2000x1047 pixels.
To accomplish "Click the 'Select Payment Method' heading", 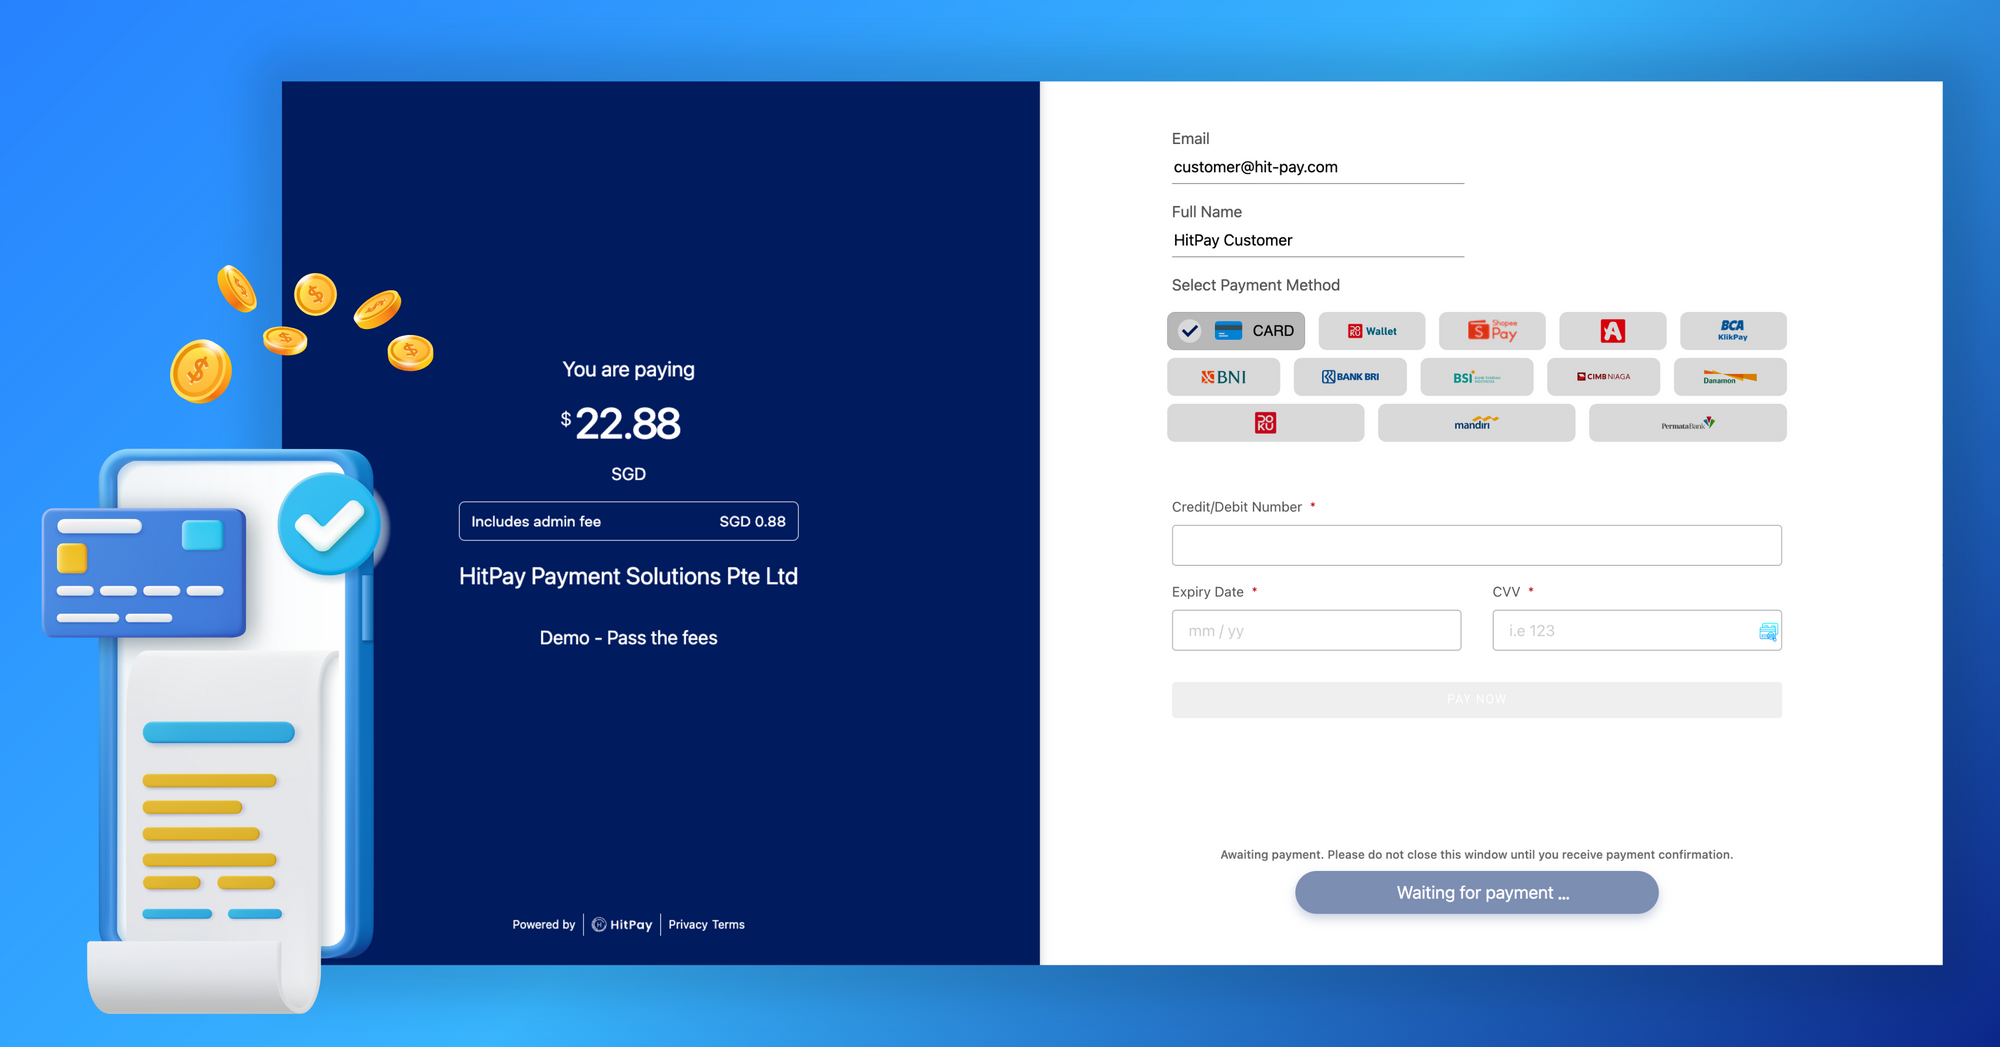I will click(x=1255, y=286).
